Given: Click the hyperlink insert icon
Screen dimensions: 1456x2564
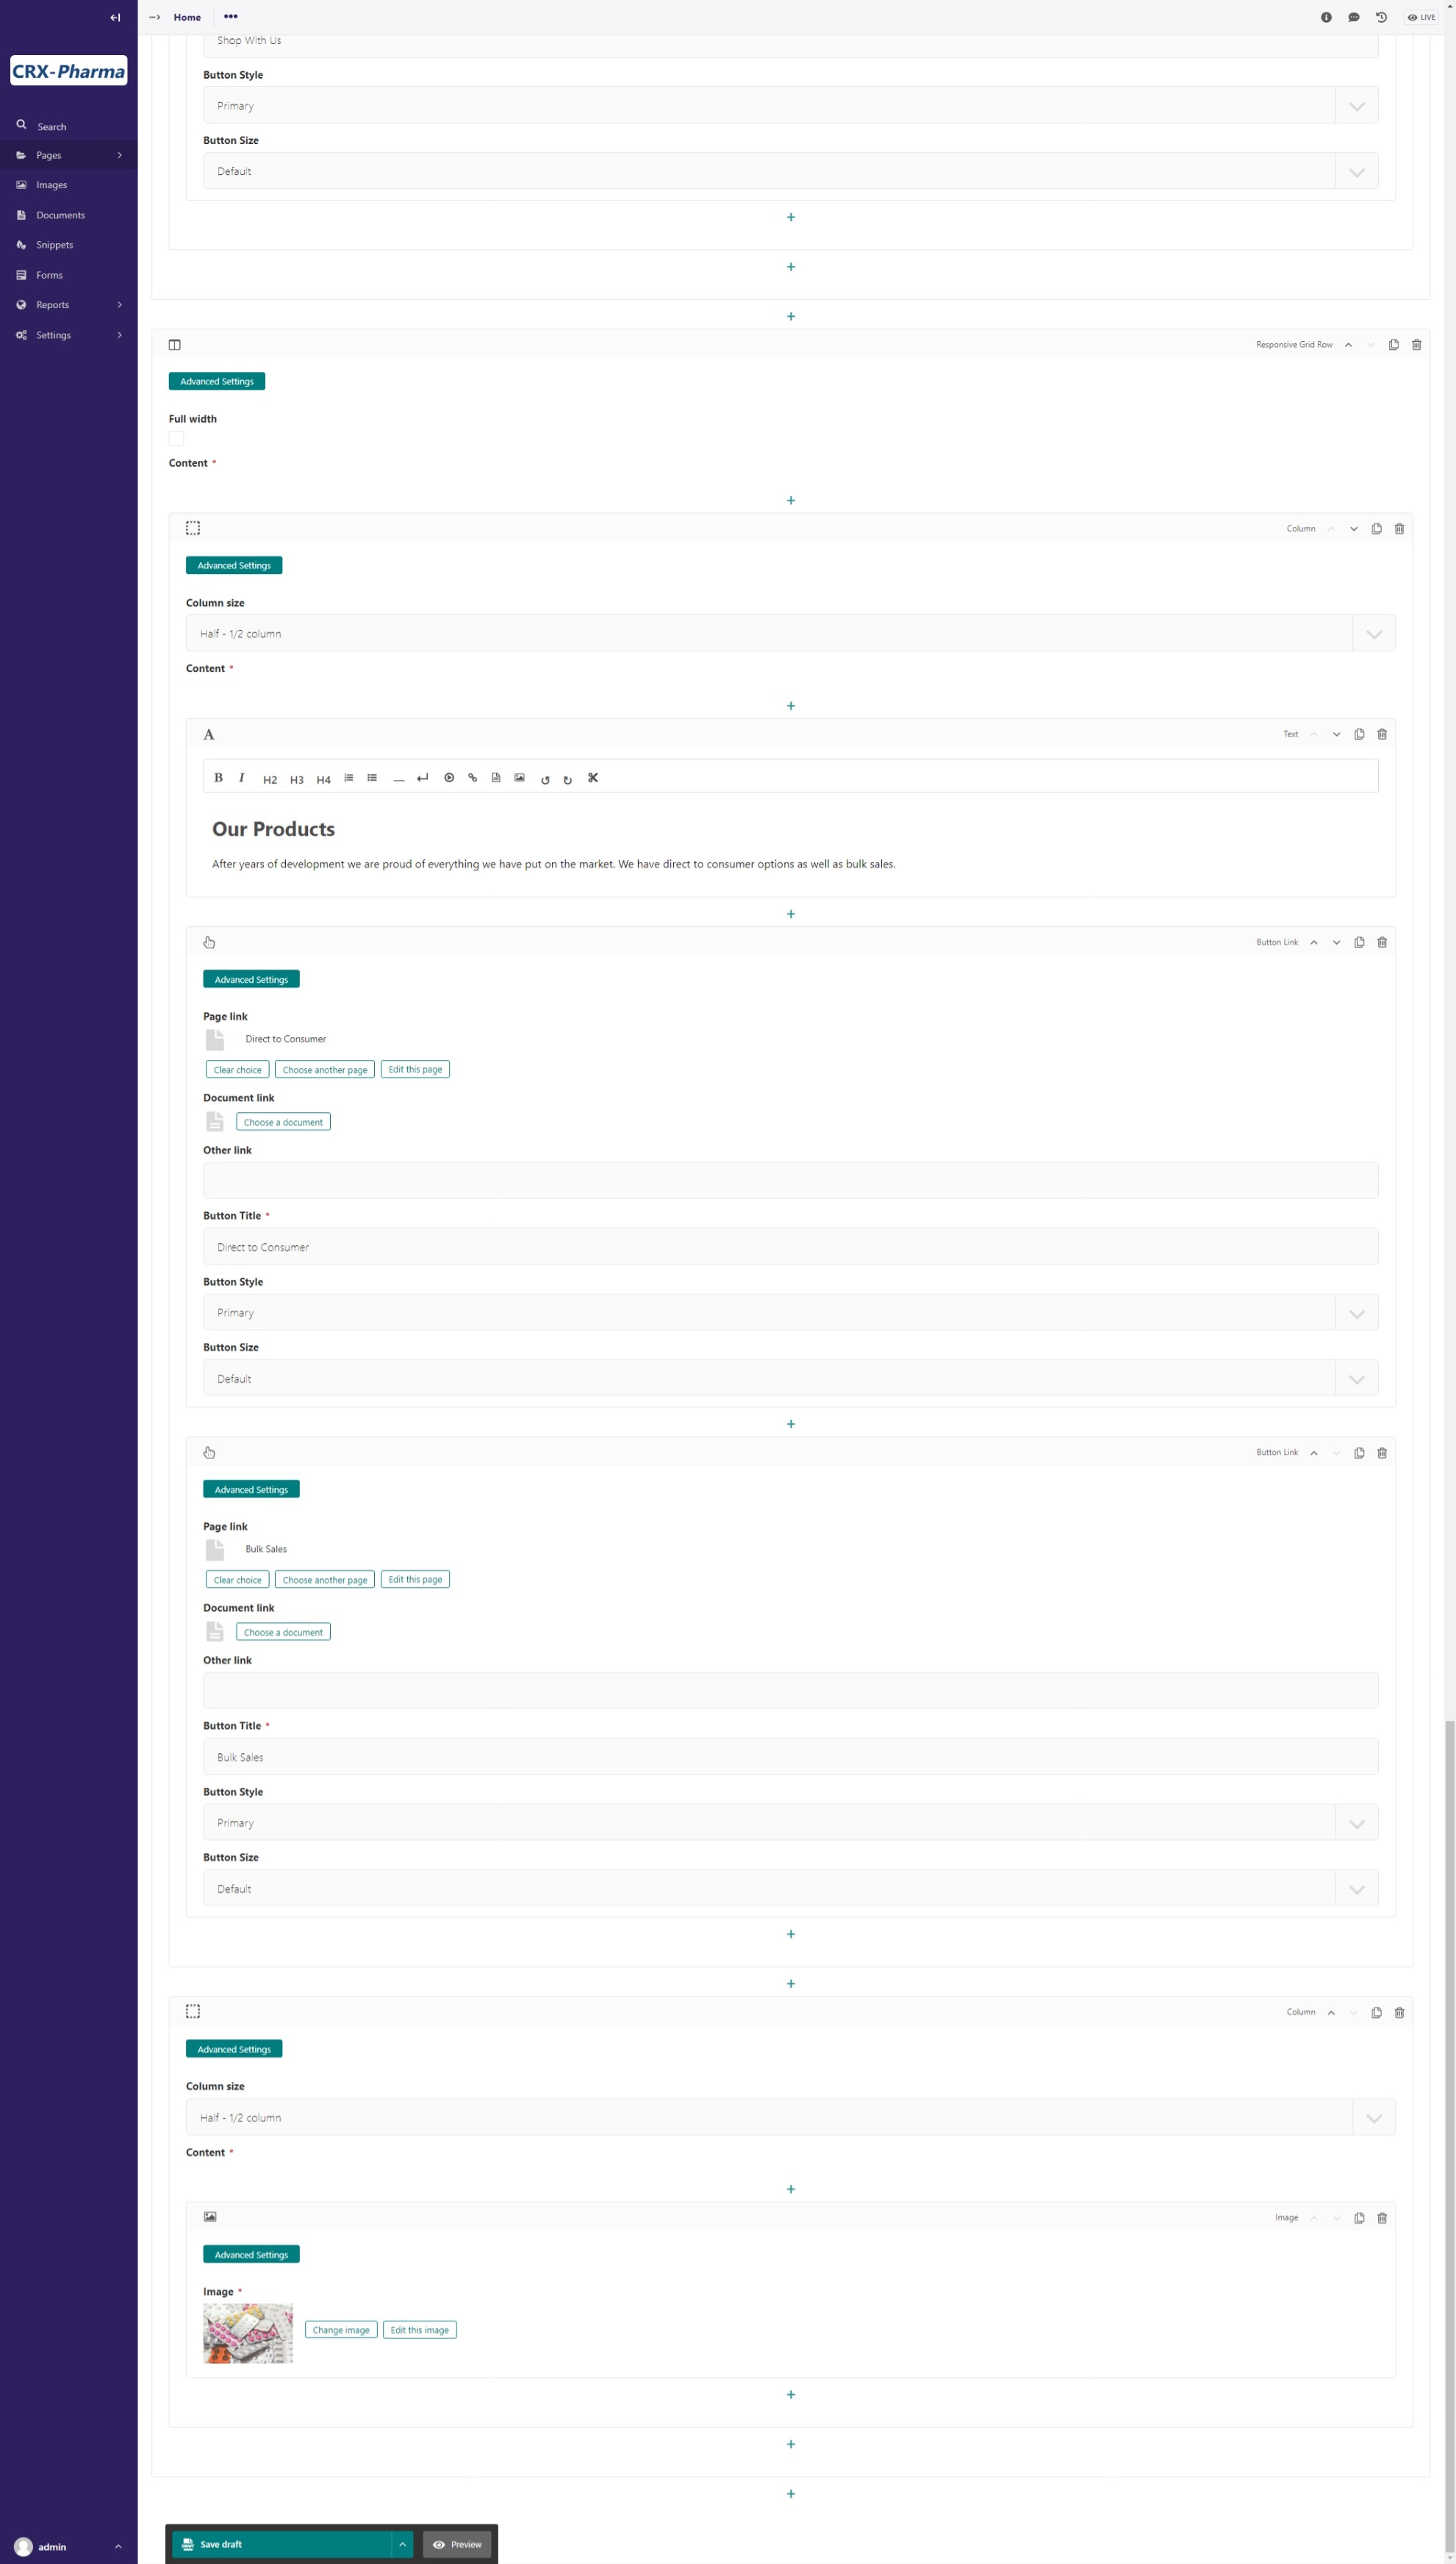Looking at the screenshot, I should click(473, 778).
